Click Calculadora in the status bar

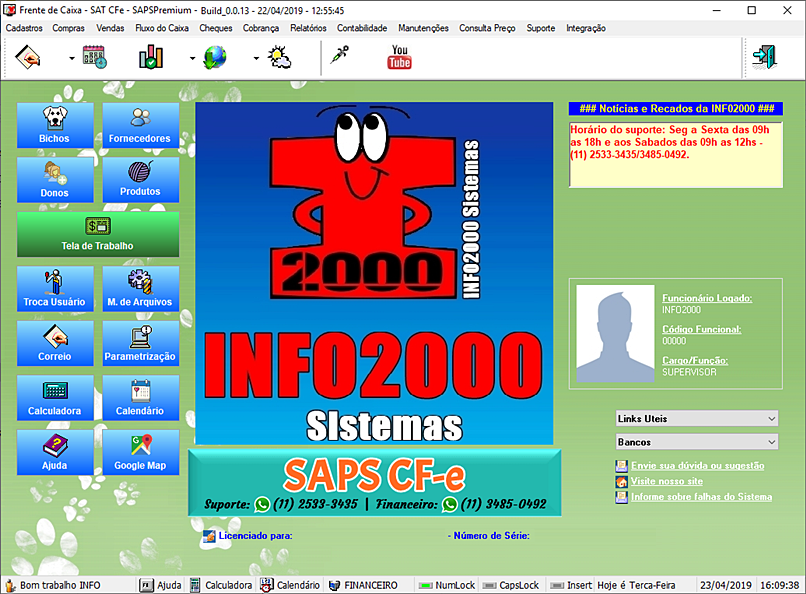[222, 585]
